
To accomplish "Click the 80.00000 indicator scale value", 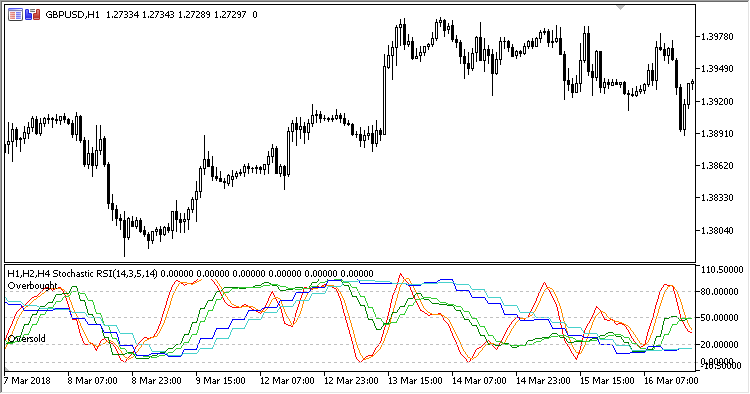I will pyautogui.click(x=719, y=292).
